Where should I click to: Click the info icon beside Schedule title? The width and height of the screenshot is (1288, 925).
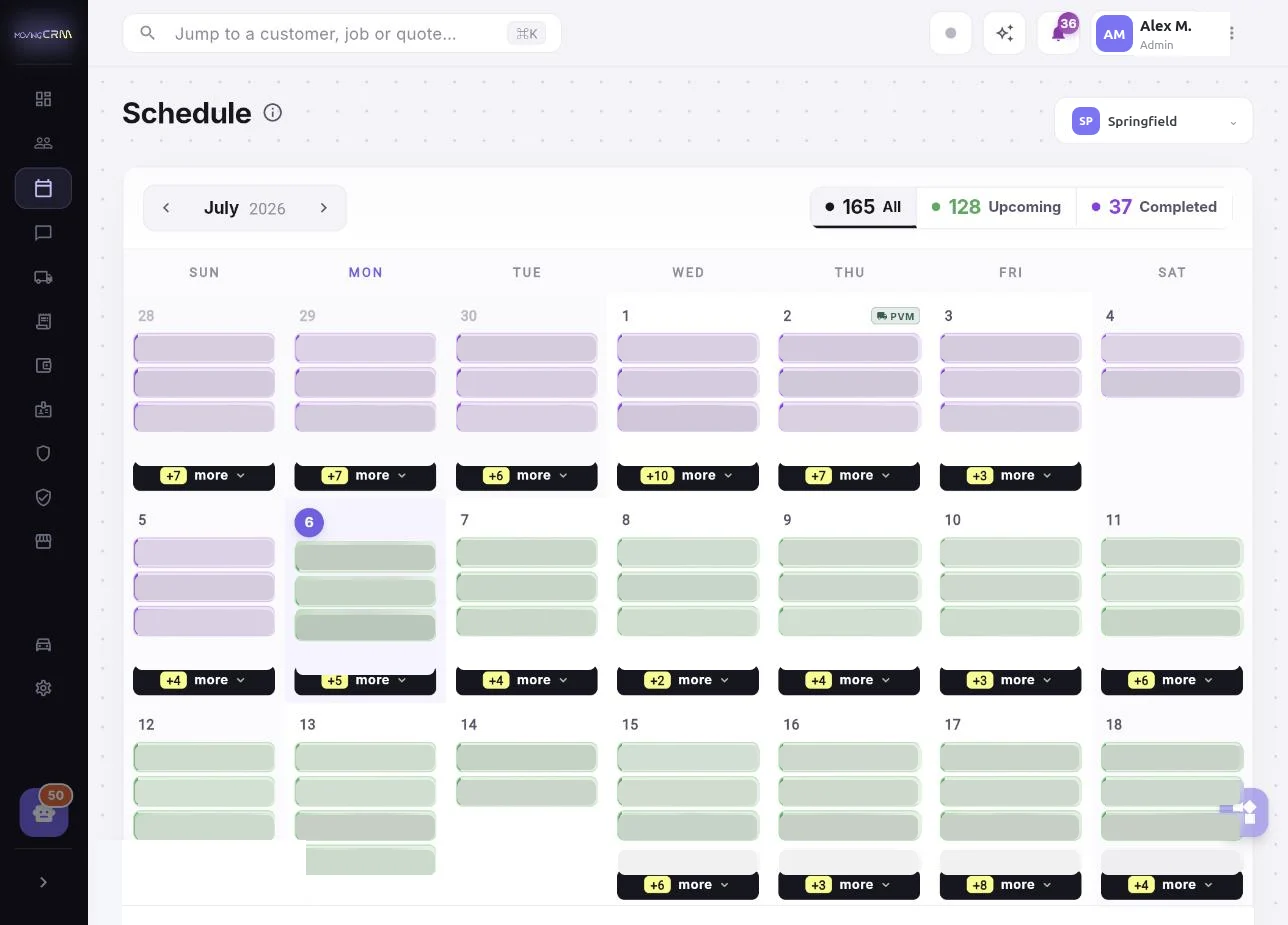tap(272, 113)
